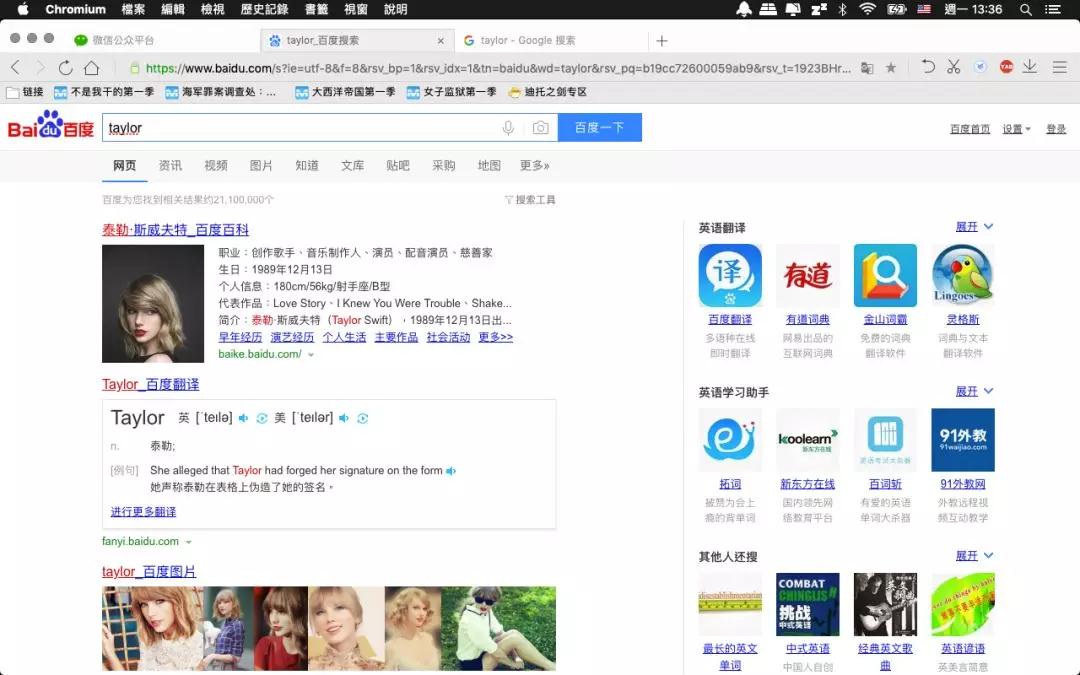This screenshot has height=675, width=1080.
Task: Reload the page with the refresh icon
Action: coord(65,68)
